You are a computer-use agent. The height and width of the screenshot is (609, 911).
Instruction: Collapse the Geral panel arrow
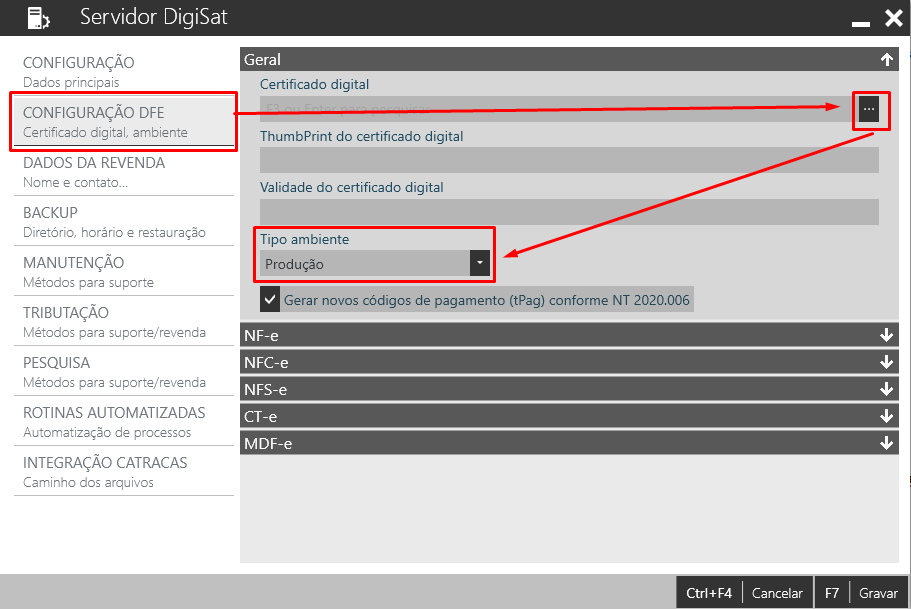[887, 59]
